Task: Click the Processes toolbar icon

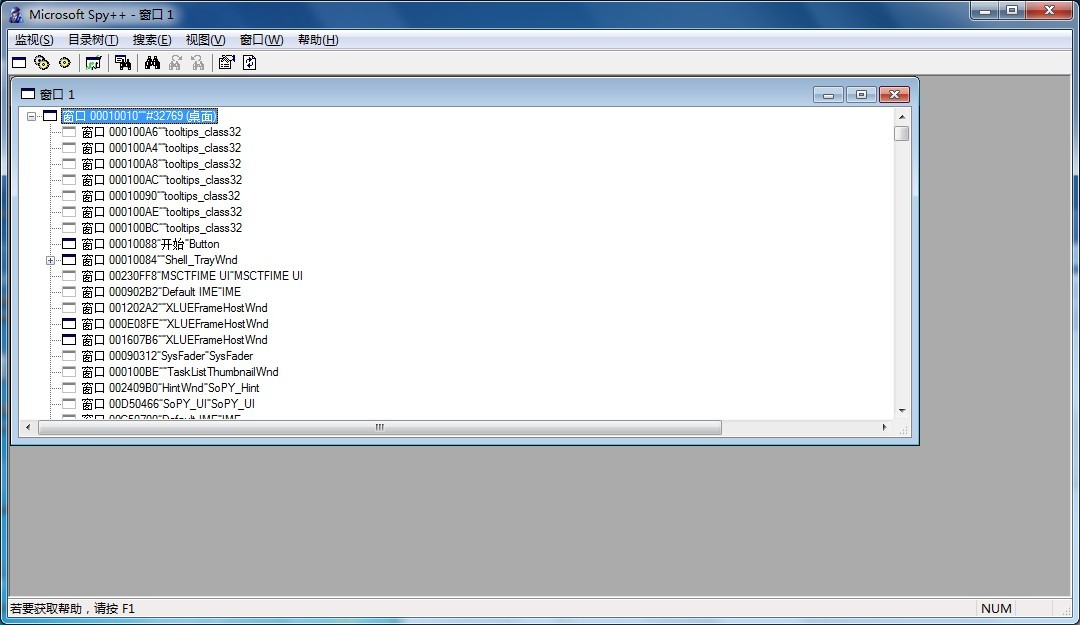Action: pos(42,63)
